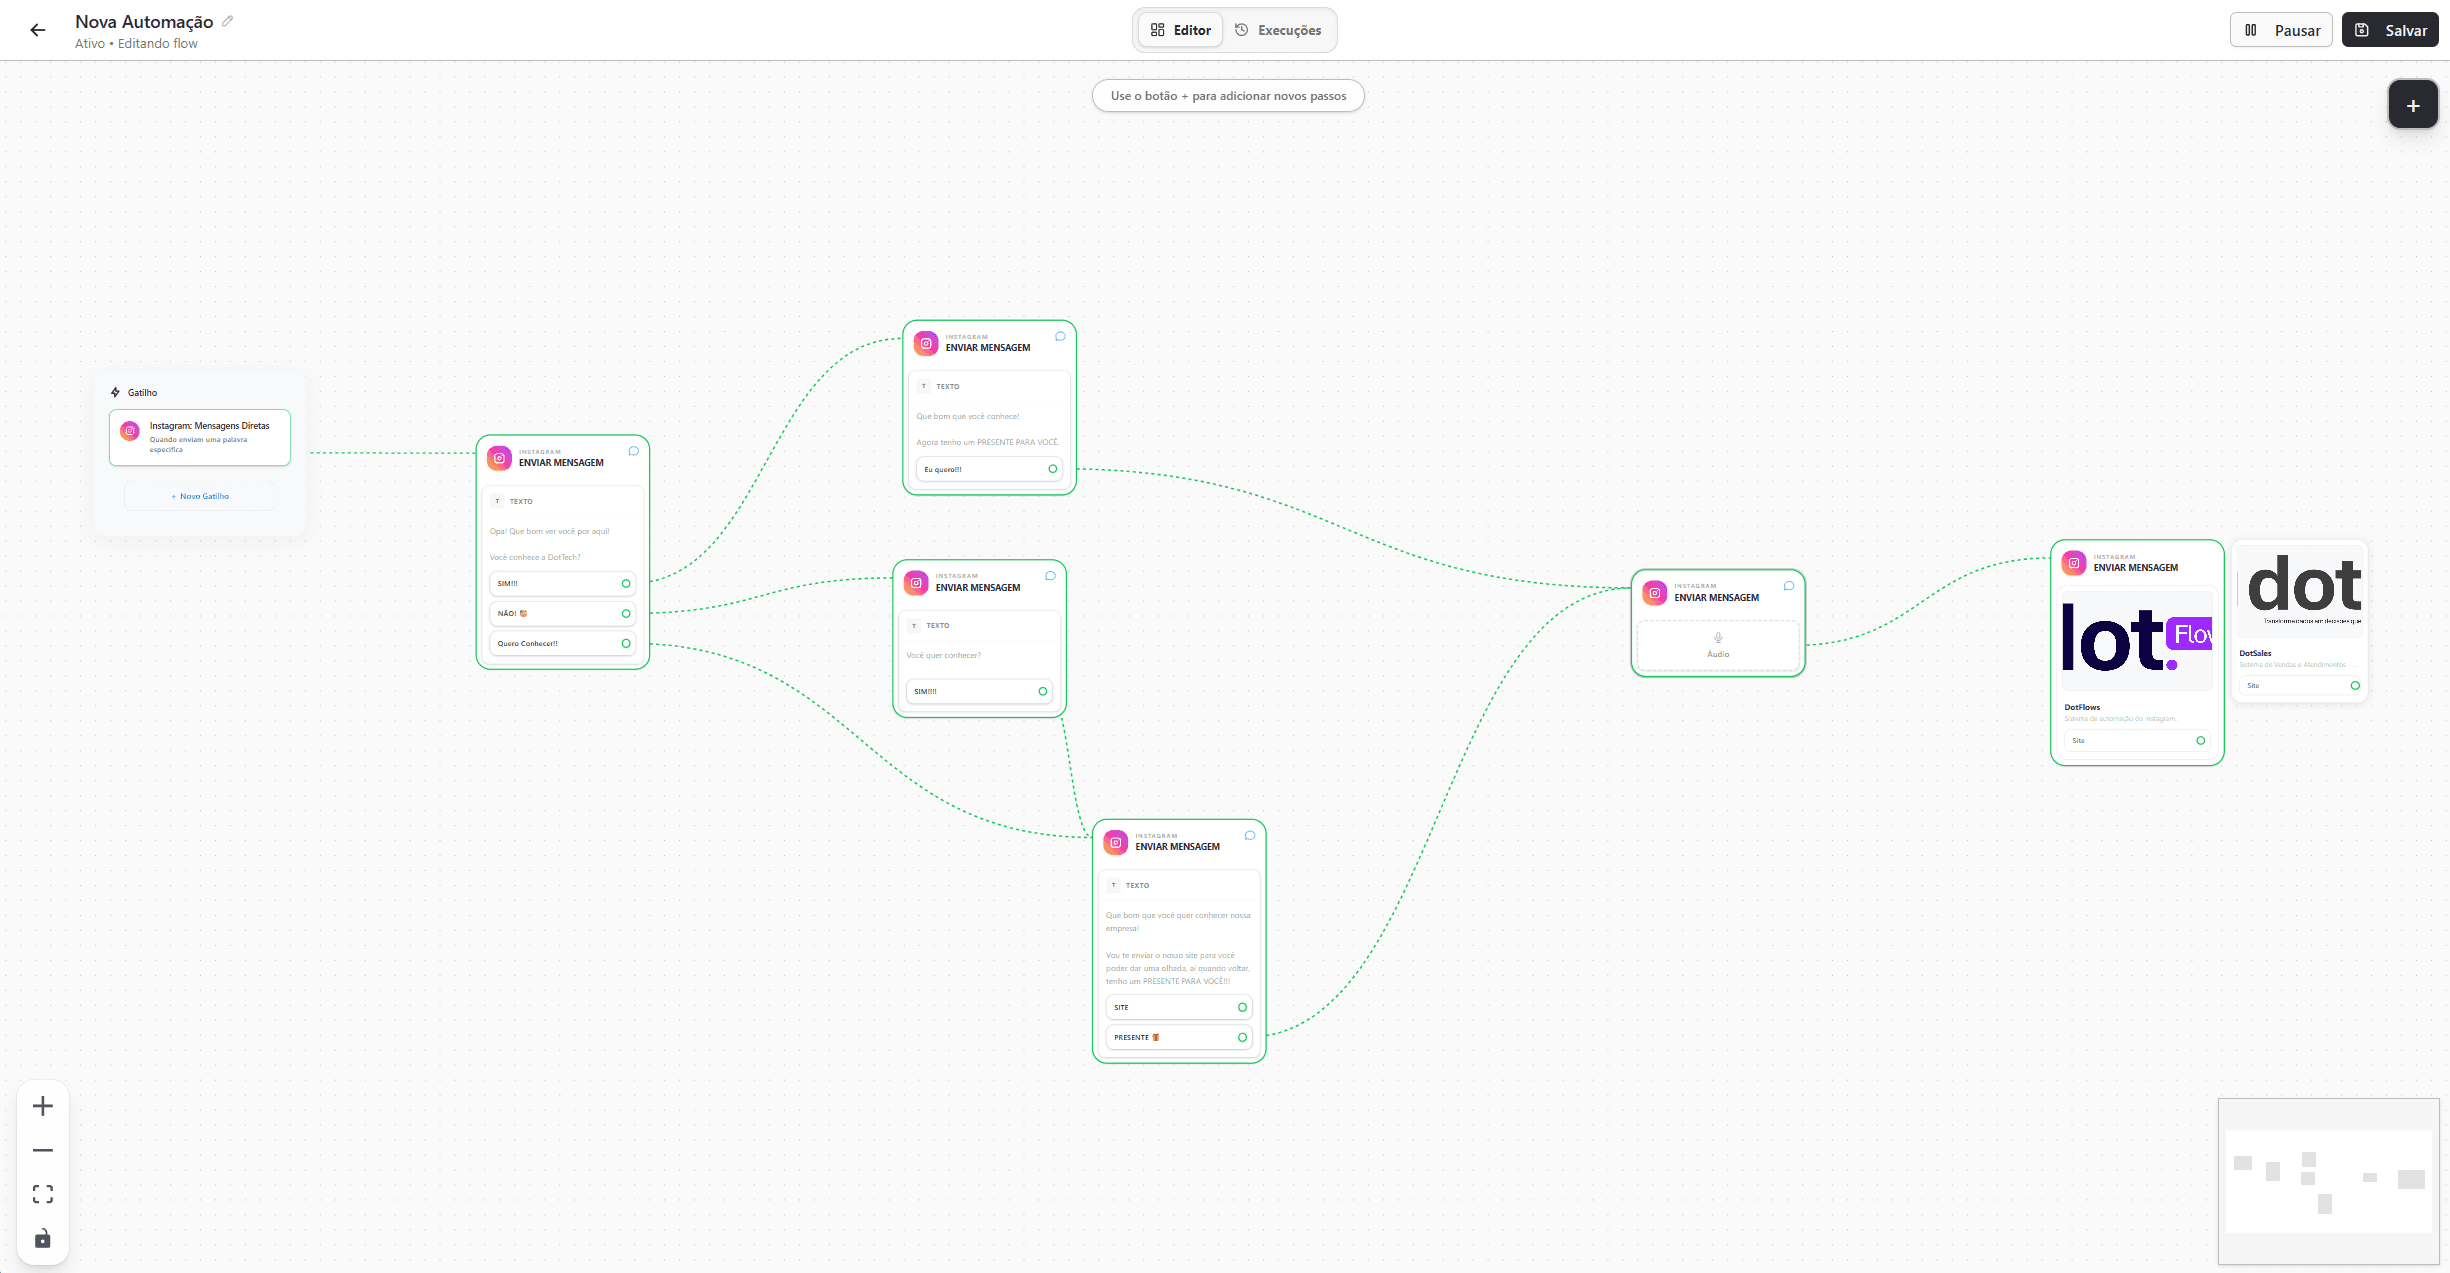Click the minimap in the bottom right corner
The width and height of the screenshot is (2450, 1273).
pyautogui.click(x=2329, y=1183)
